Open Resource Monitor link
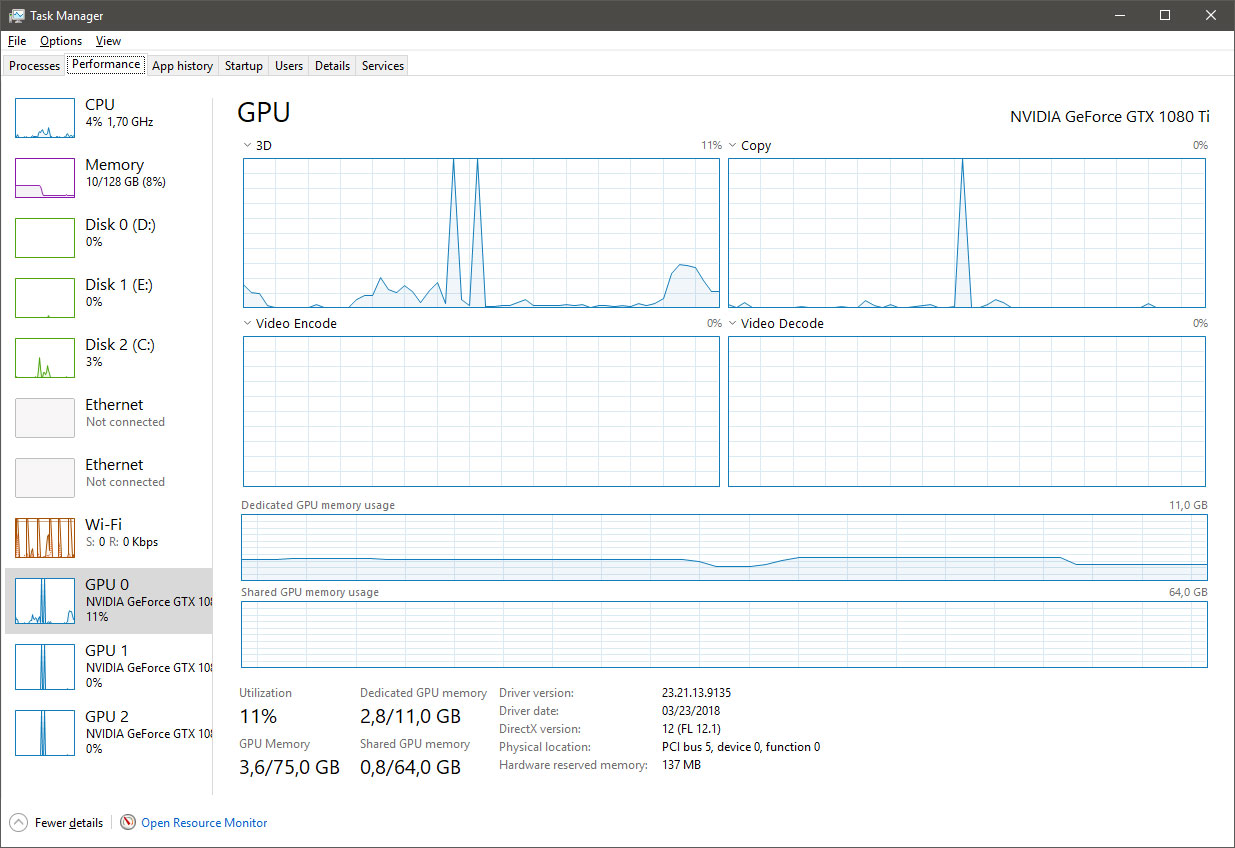 204,823
